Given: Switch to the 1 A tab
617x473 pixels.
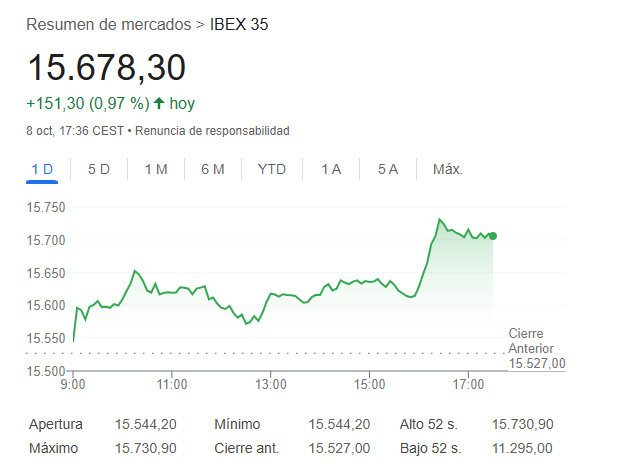Looking at the screenshot, I should click(331, 169).
